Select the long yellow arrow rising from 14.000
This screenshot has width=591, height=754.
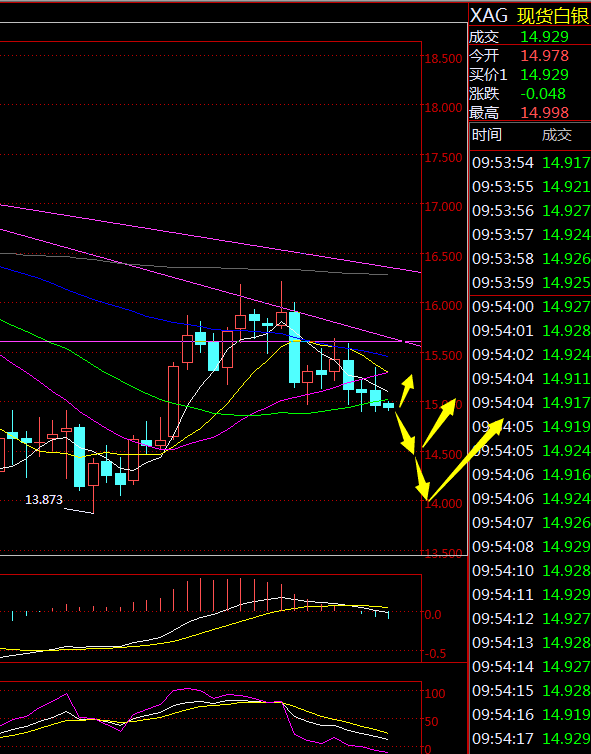click(465, 460)
